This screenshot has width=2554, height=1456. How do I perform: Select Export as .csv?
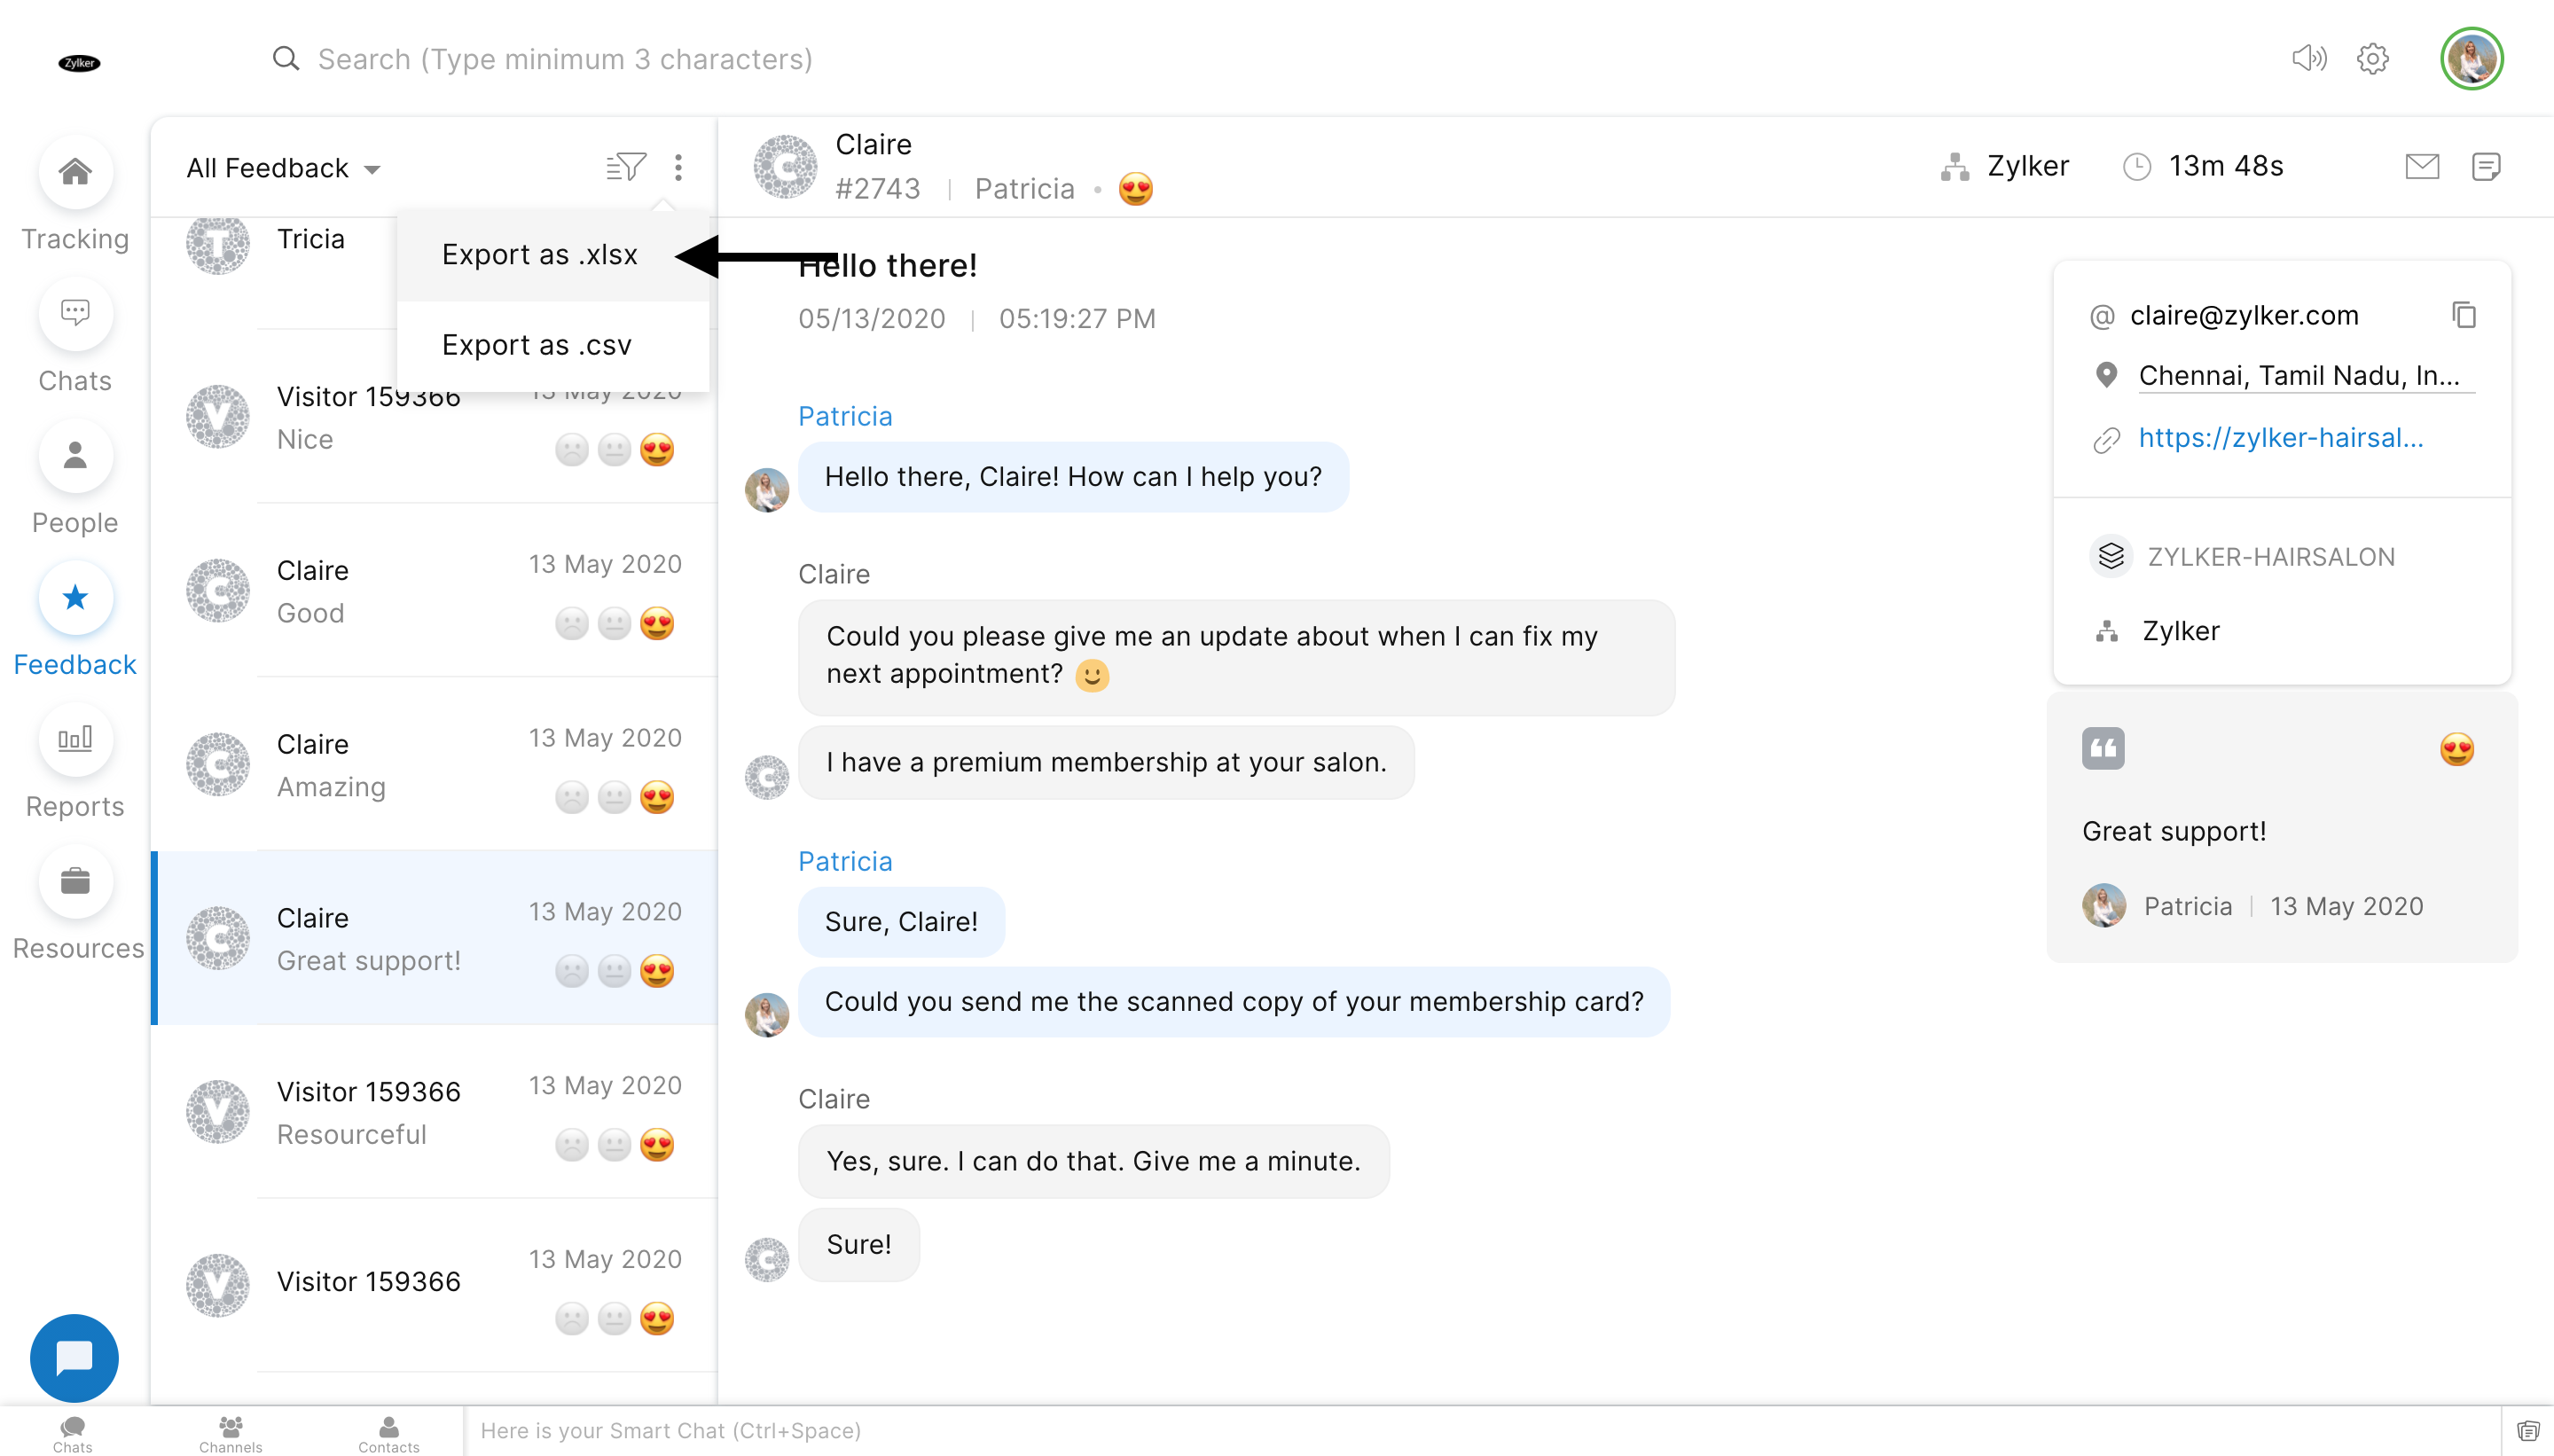[537, 345]
